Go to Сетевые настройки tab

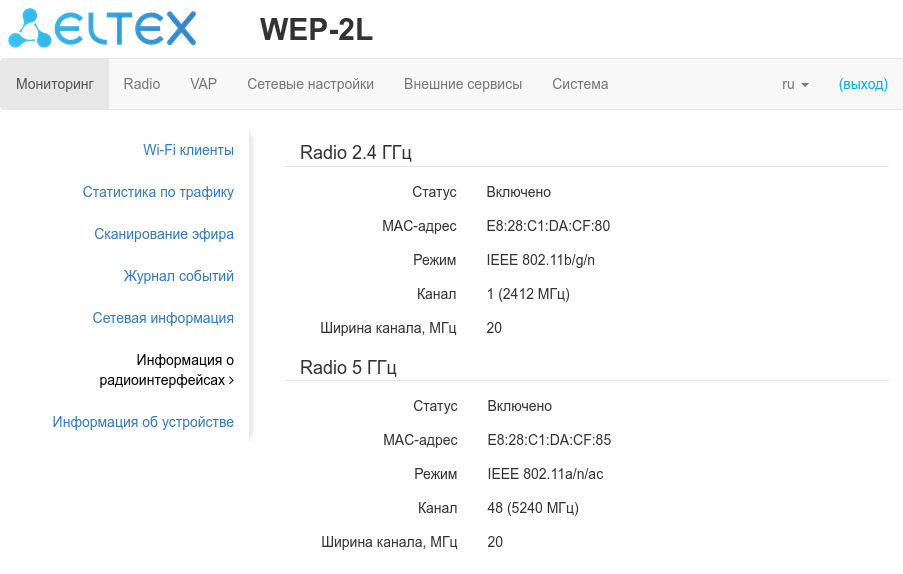(x=310, y=84)
